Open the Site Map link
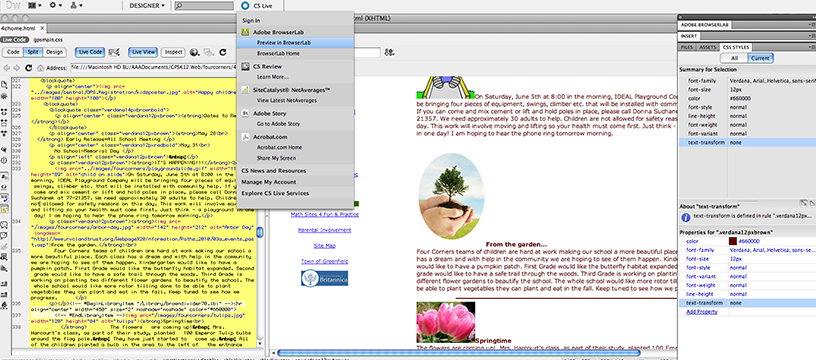The width and height of the screenshot is (816, 360). 324,246
